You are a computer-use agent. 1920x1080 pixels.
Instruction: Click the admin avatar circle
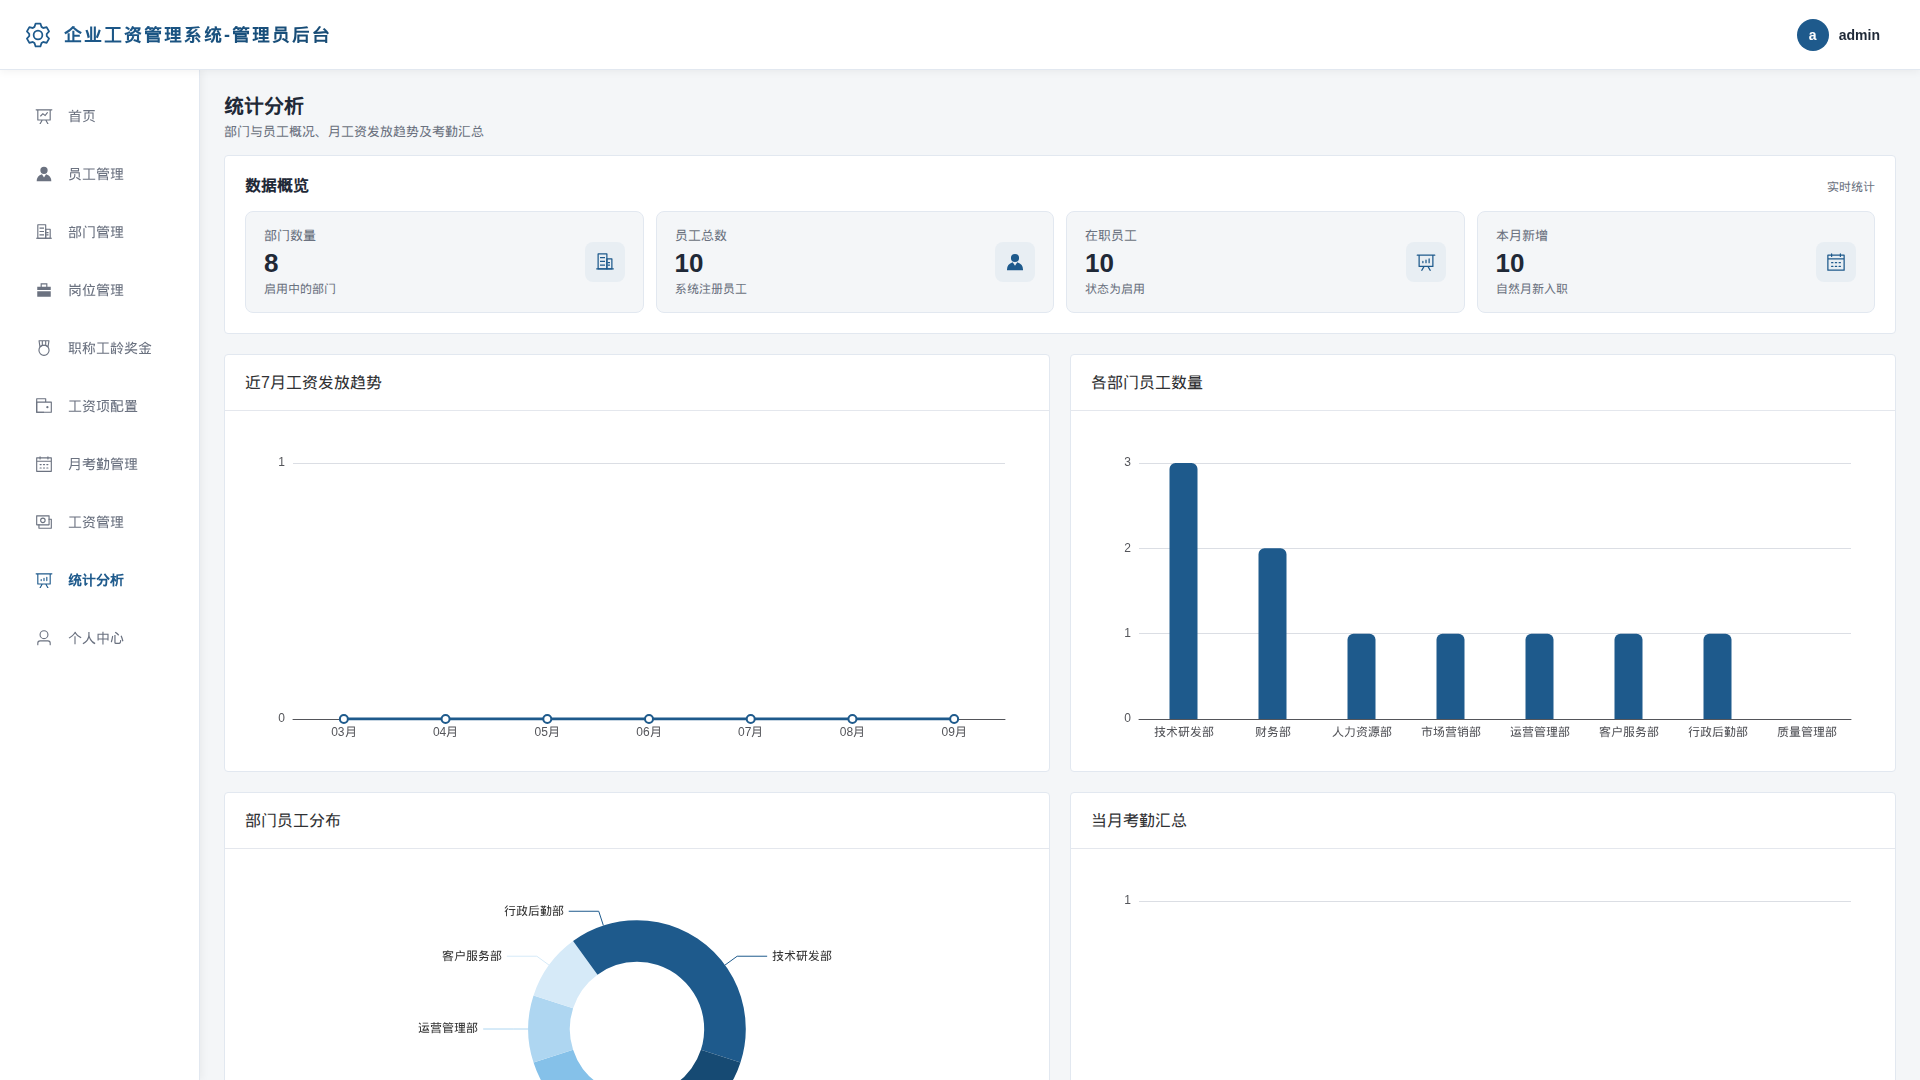click(x=1812, y=35)
